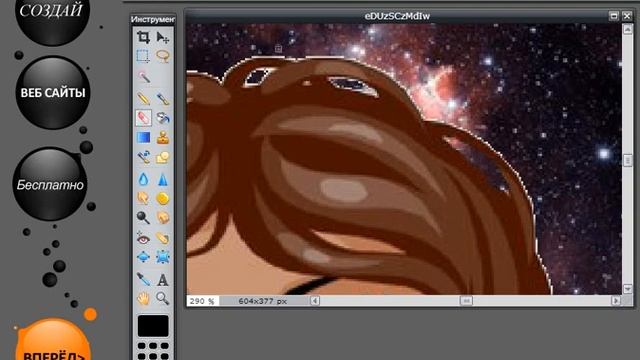Screen dimensions: 640x360
Task: Click the horizontal scrollbar thumb
Action: pyautogui.click(x=466, y=301)
